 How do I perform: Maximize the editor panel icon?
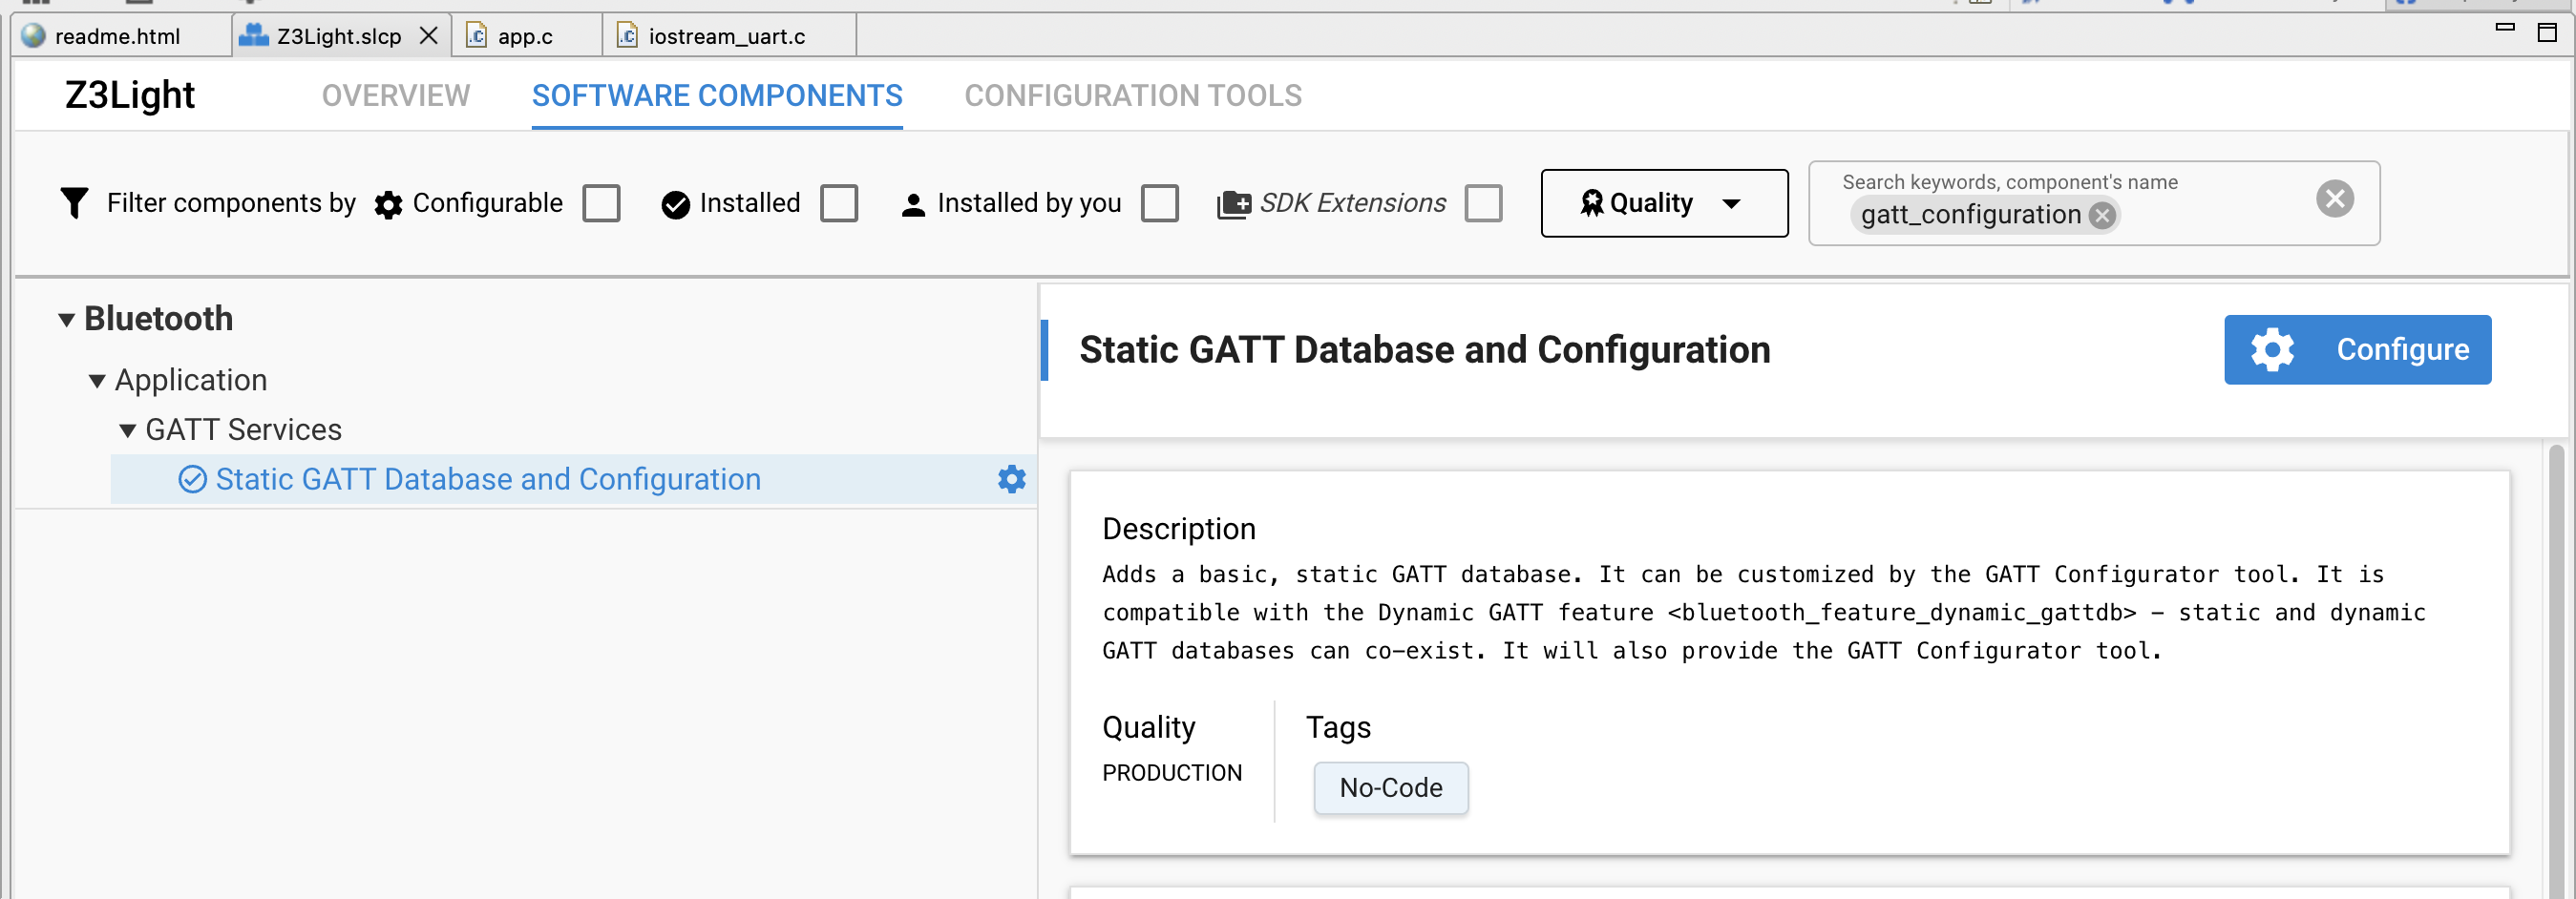[2547, 32]
